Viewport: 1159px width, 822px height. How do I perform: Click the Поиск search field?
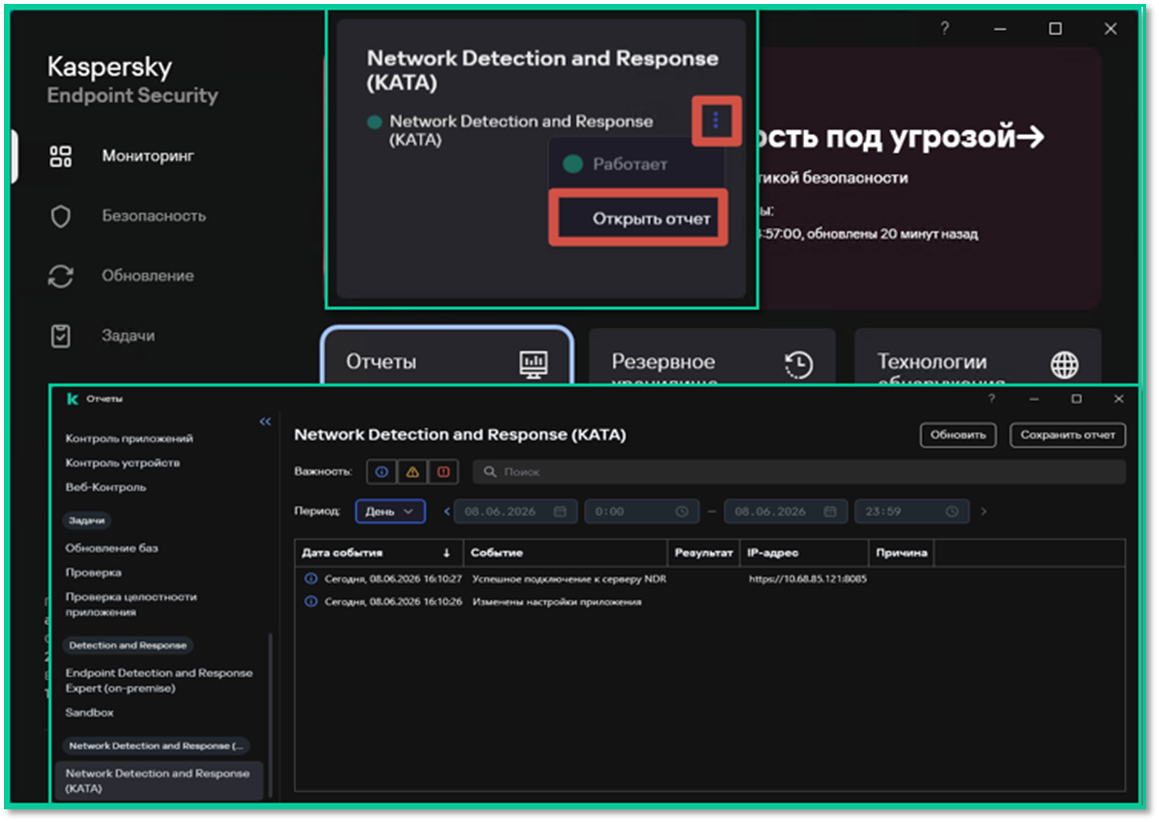[x=799, y=472]
